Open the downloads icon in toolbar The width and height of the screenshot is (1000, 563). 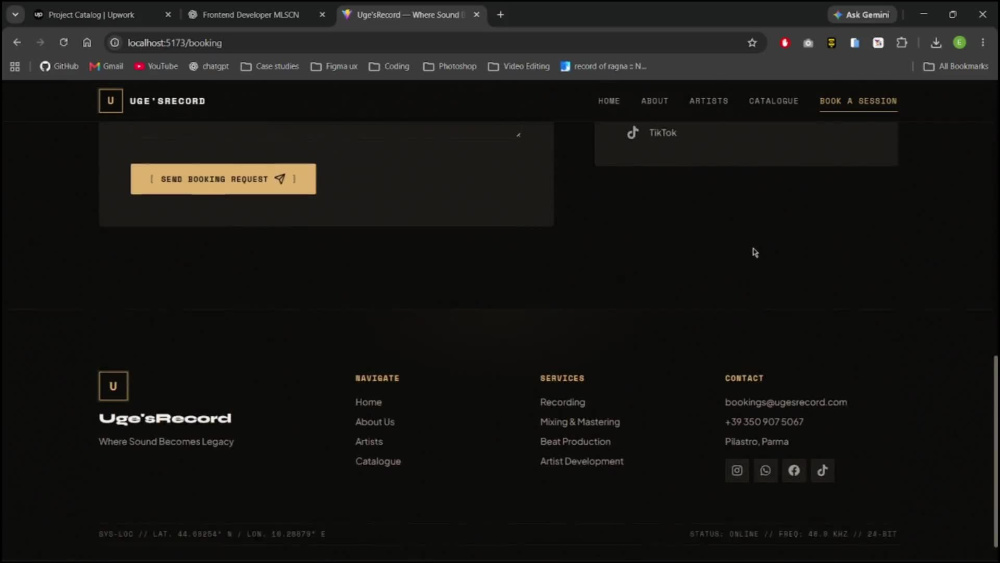[x=936, y=43]
